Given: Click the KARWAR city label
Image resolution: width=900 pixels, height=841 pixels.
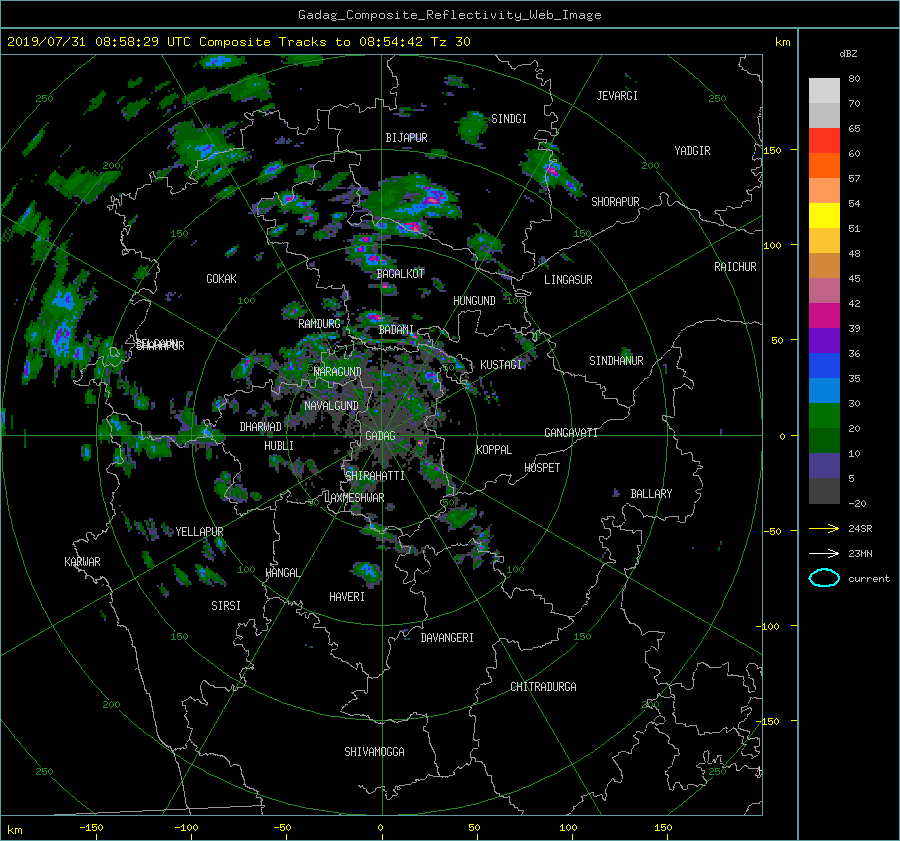Looking at the screenshot, I should tap(82, 562).
